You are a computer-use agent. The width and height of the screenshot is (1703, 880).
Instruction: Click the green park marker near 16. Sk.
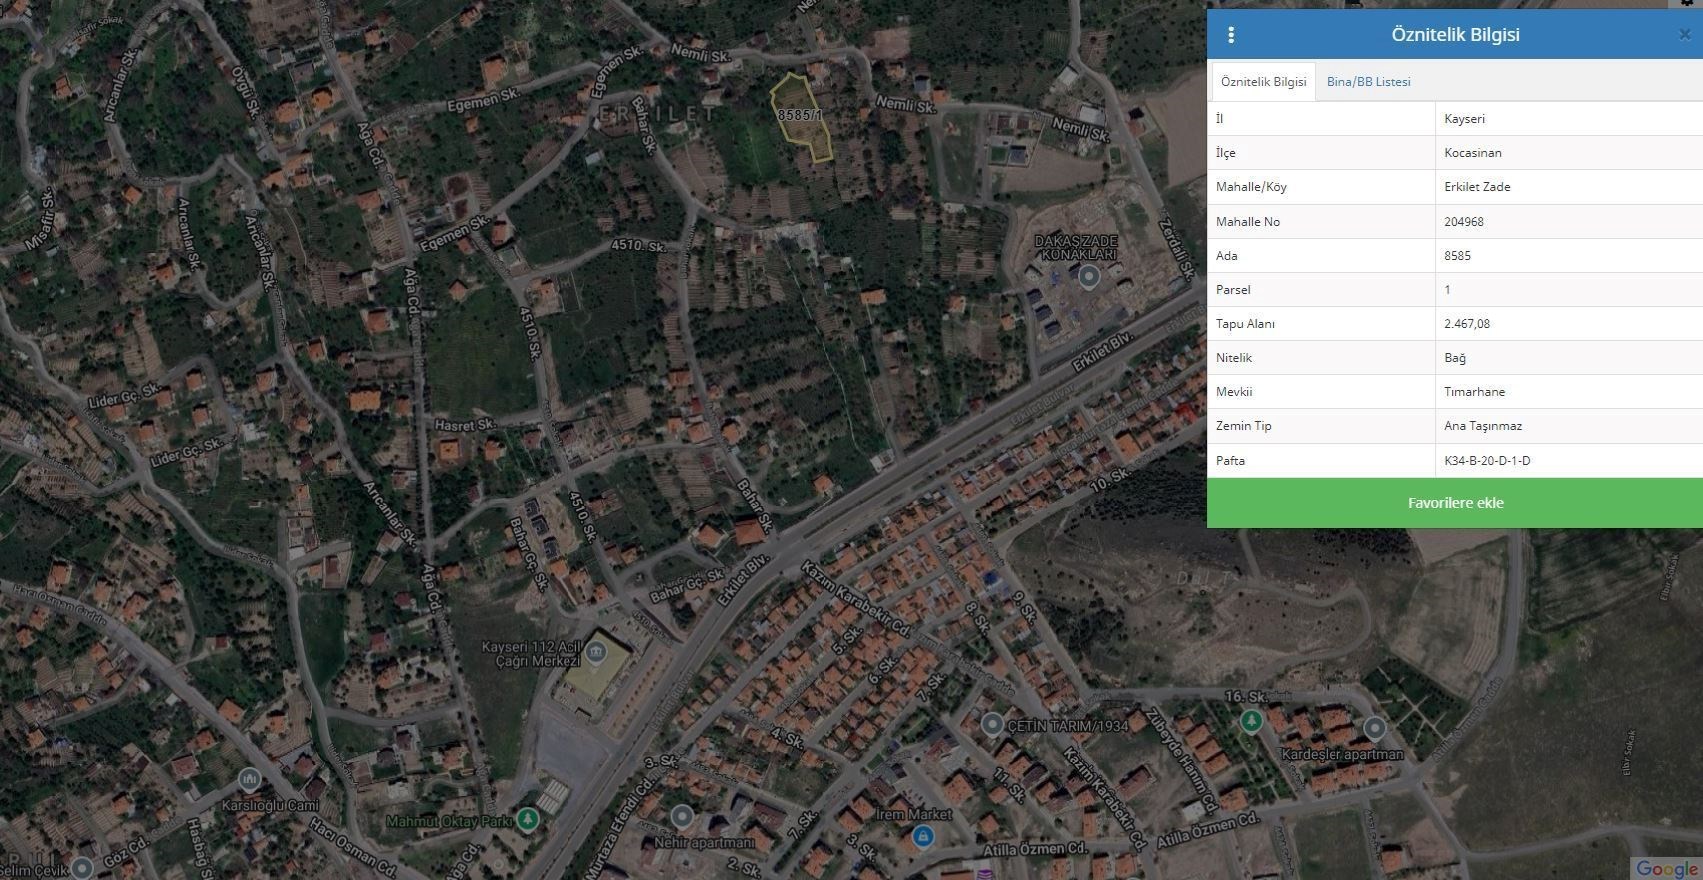pos(1251,720)
